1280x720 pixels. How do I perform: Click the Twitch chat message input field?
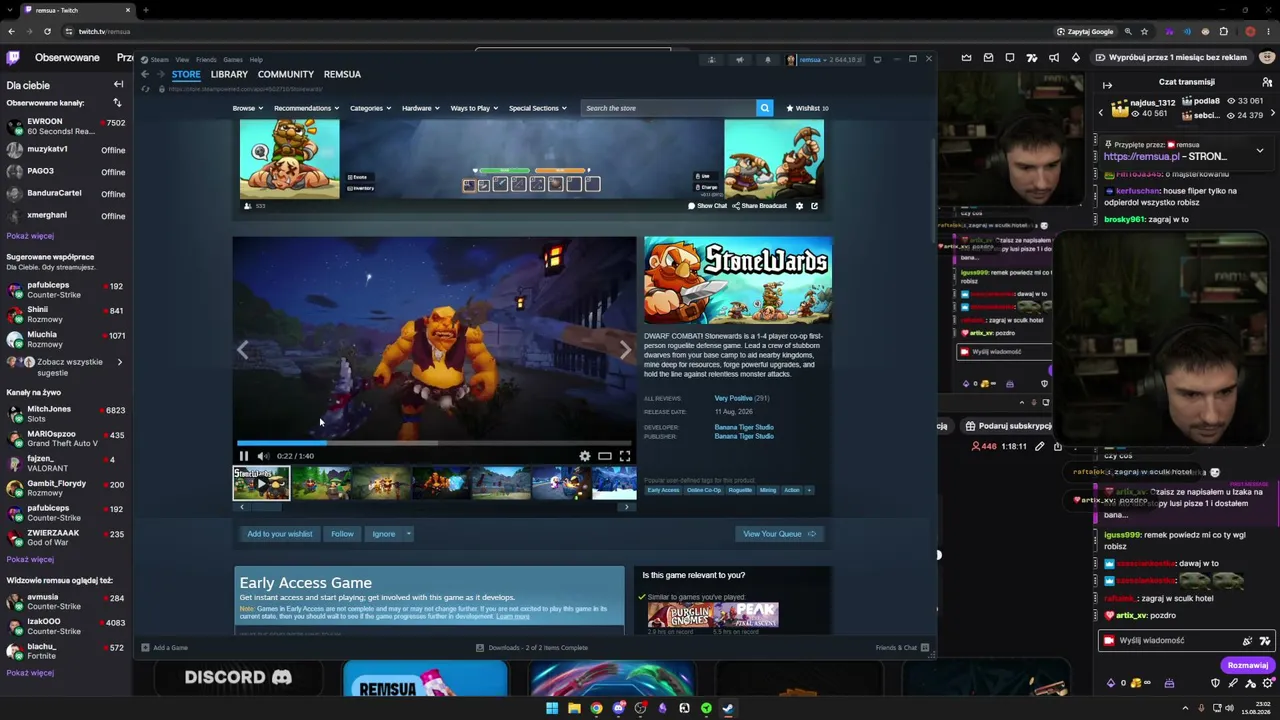(x=1175, y=641)
